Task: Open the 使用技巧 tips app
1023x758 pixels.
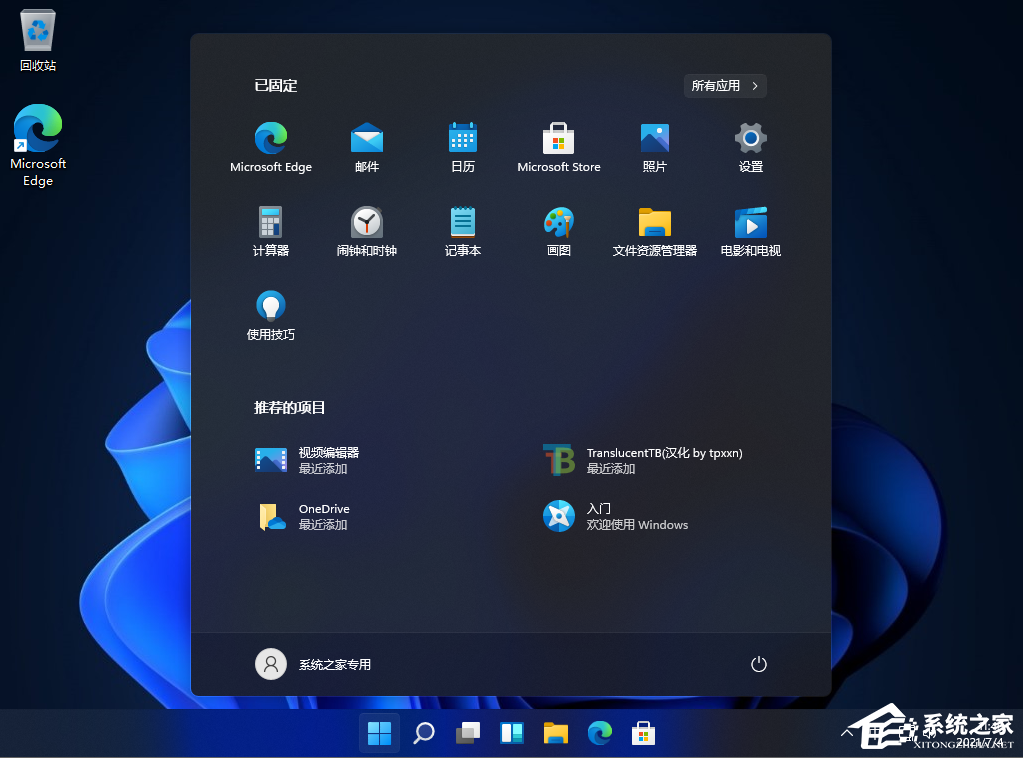Action: [270, 314]
